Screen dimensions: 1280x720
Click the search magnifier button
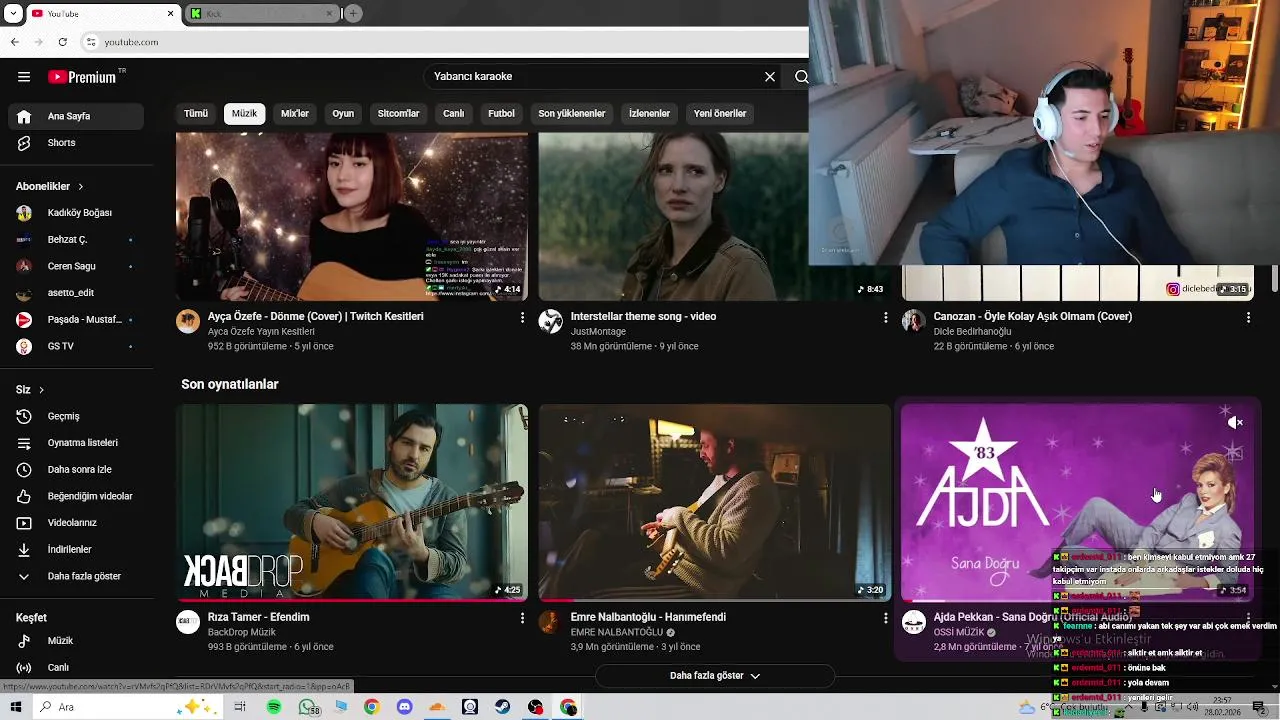coord(801,77)
